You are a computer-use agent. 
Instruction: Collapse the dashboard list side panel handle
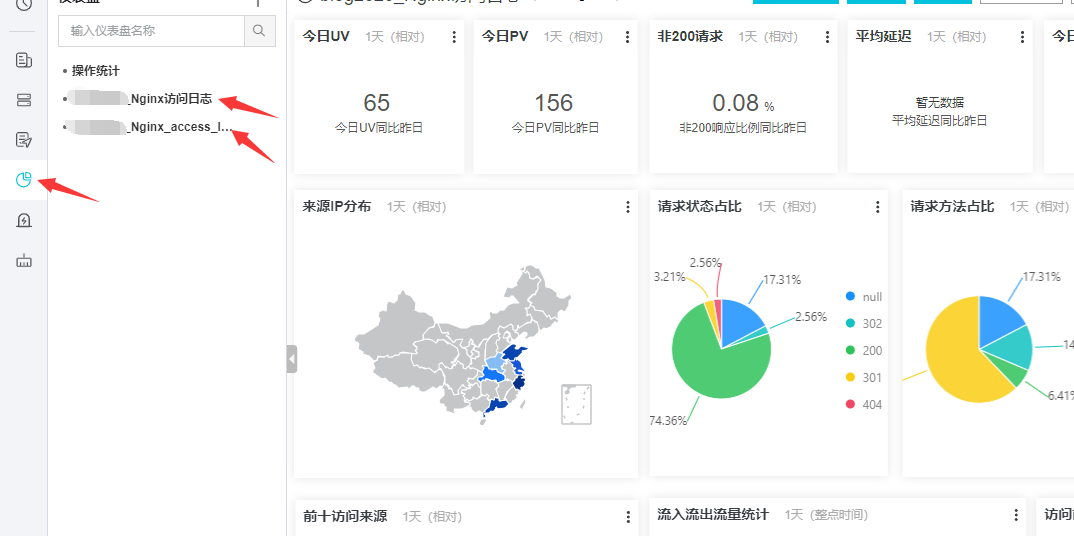[x=292, y=359]
